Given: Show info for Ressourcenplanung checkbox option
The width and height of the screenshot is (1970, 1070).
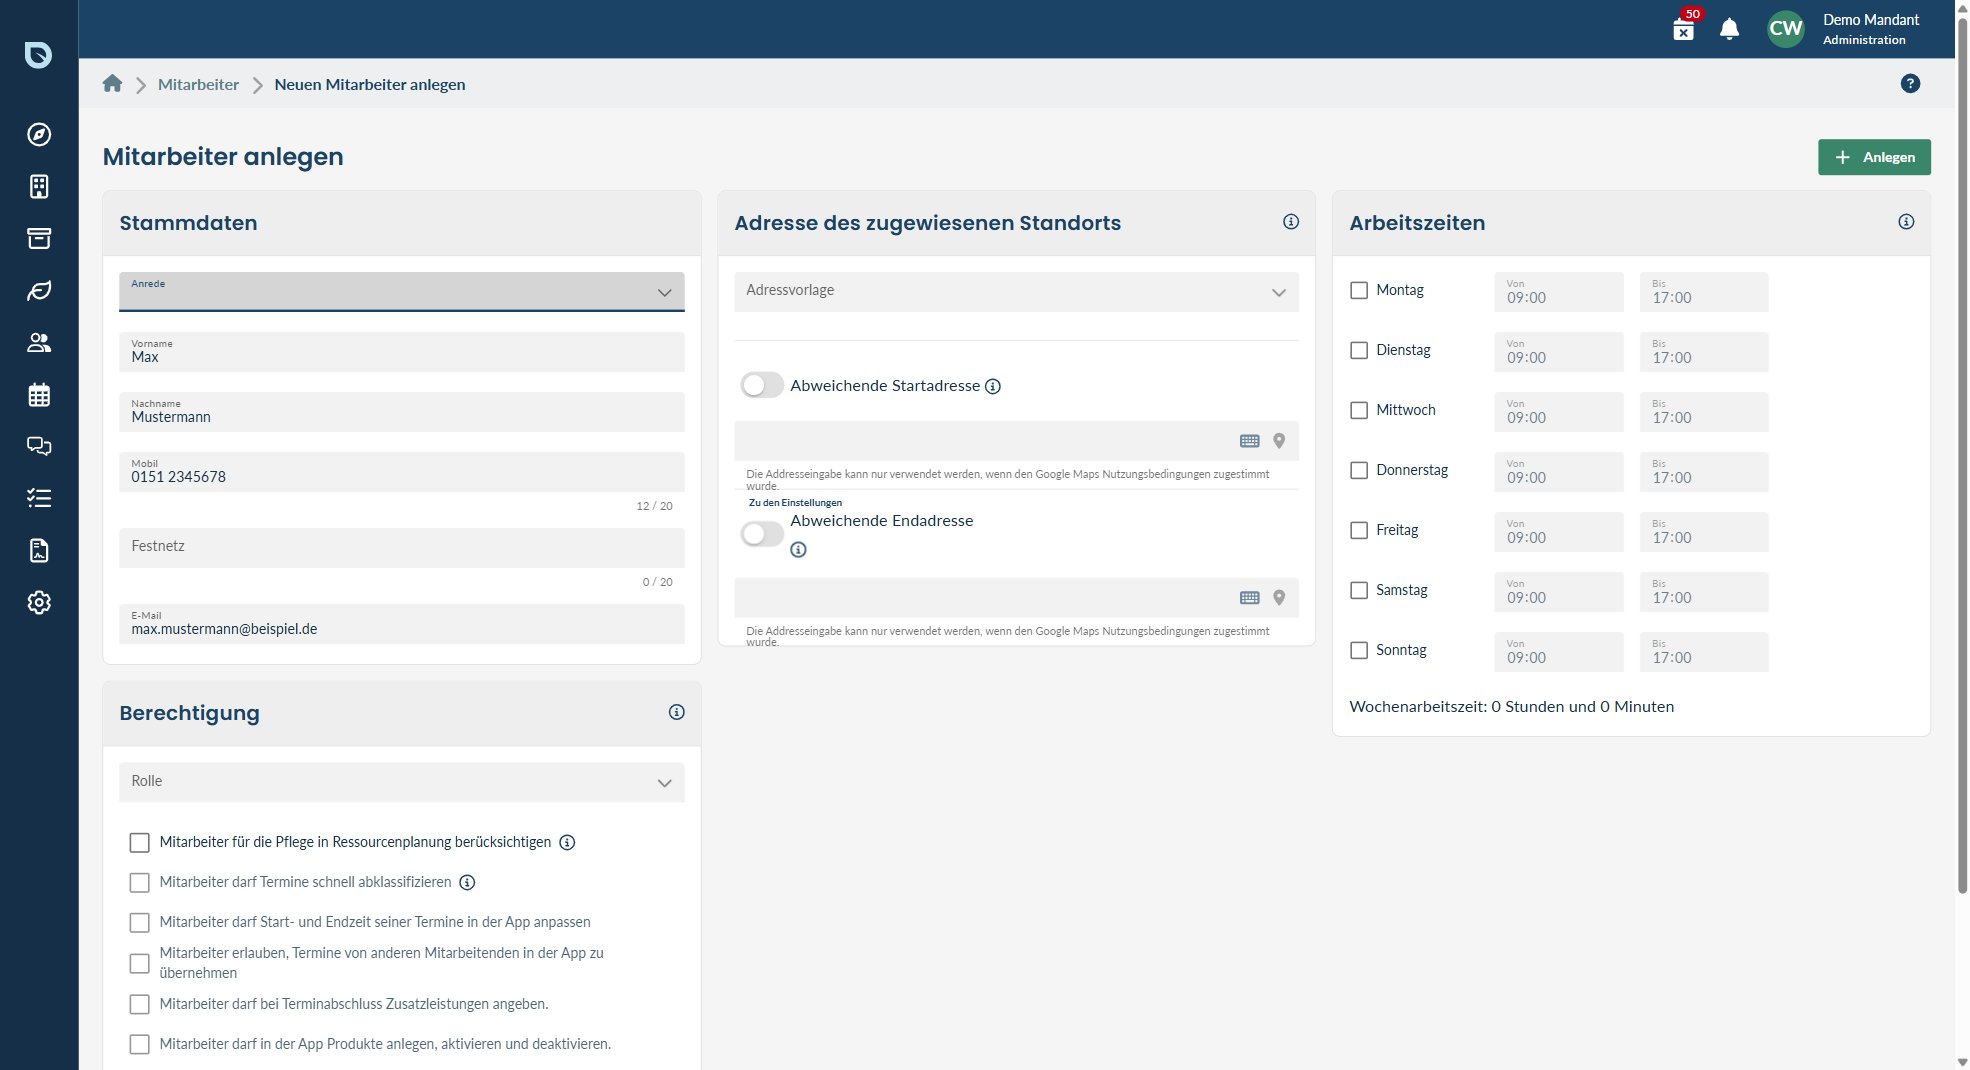Looking at the screenshot, I should pos(567,842).
